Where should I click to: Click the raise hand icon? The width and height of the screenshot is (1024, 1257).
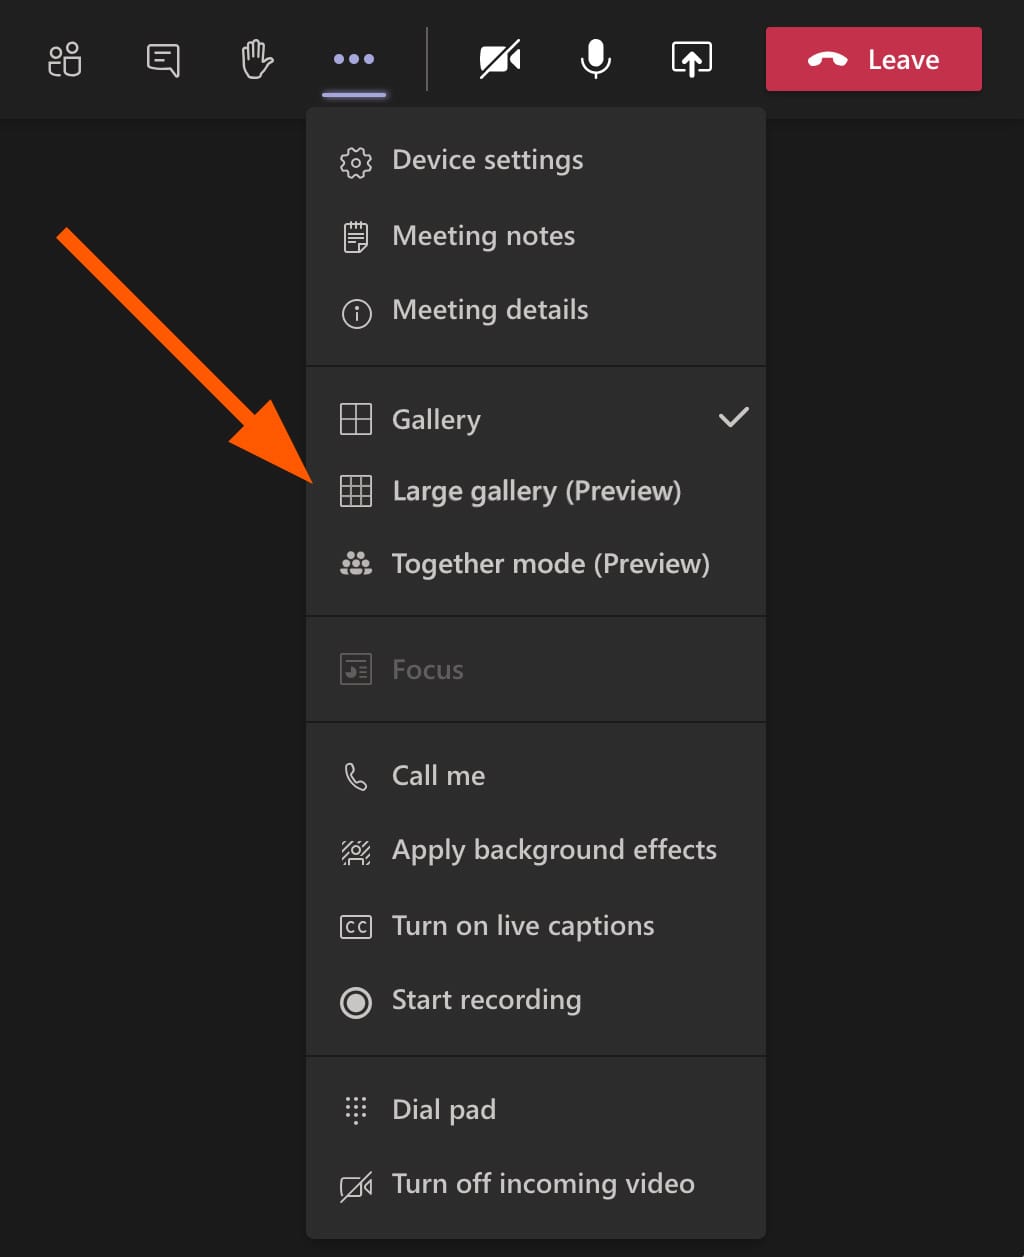256,59
